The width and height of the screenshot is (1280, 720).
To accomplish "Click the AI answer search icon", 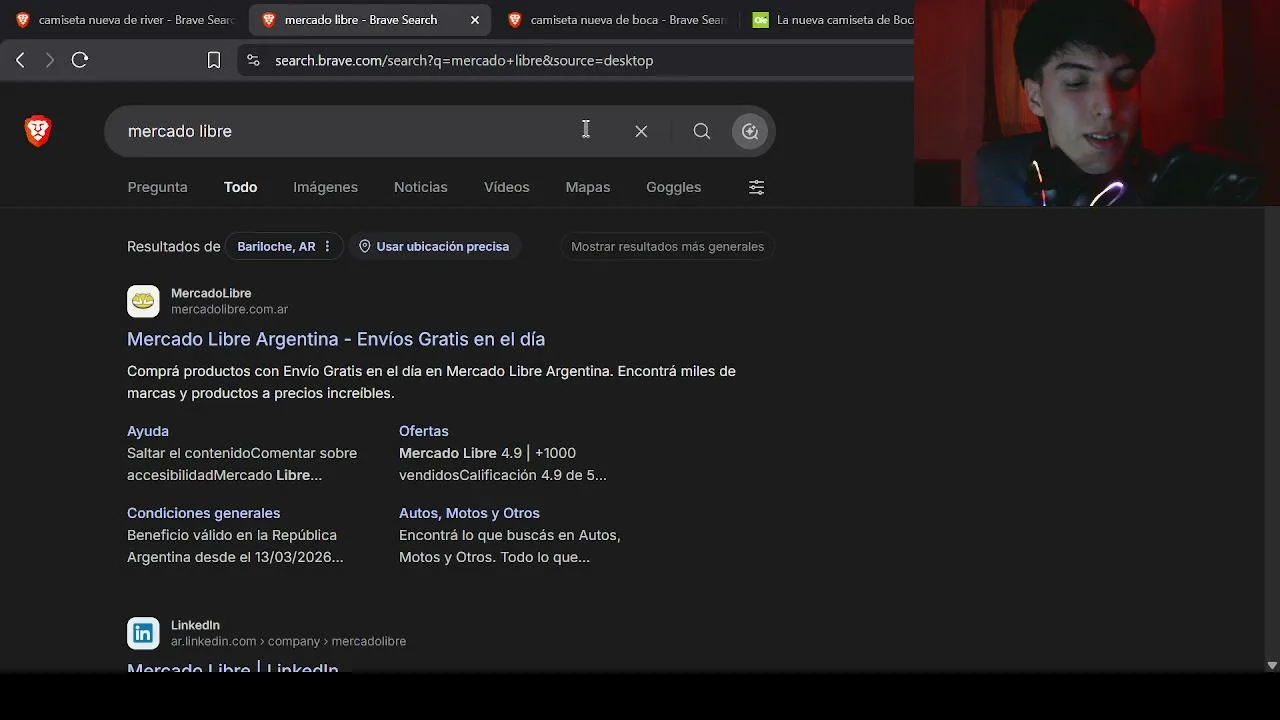I will pyautogui.click(x=750, y=131).
